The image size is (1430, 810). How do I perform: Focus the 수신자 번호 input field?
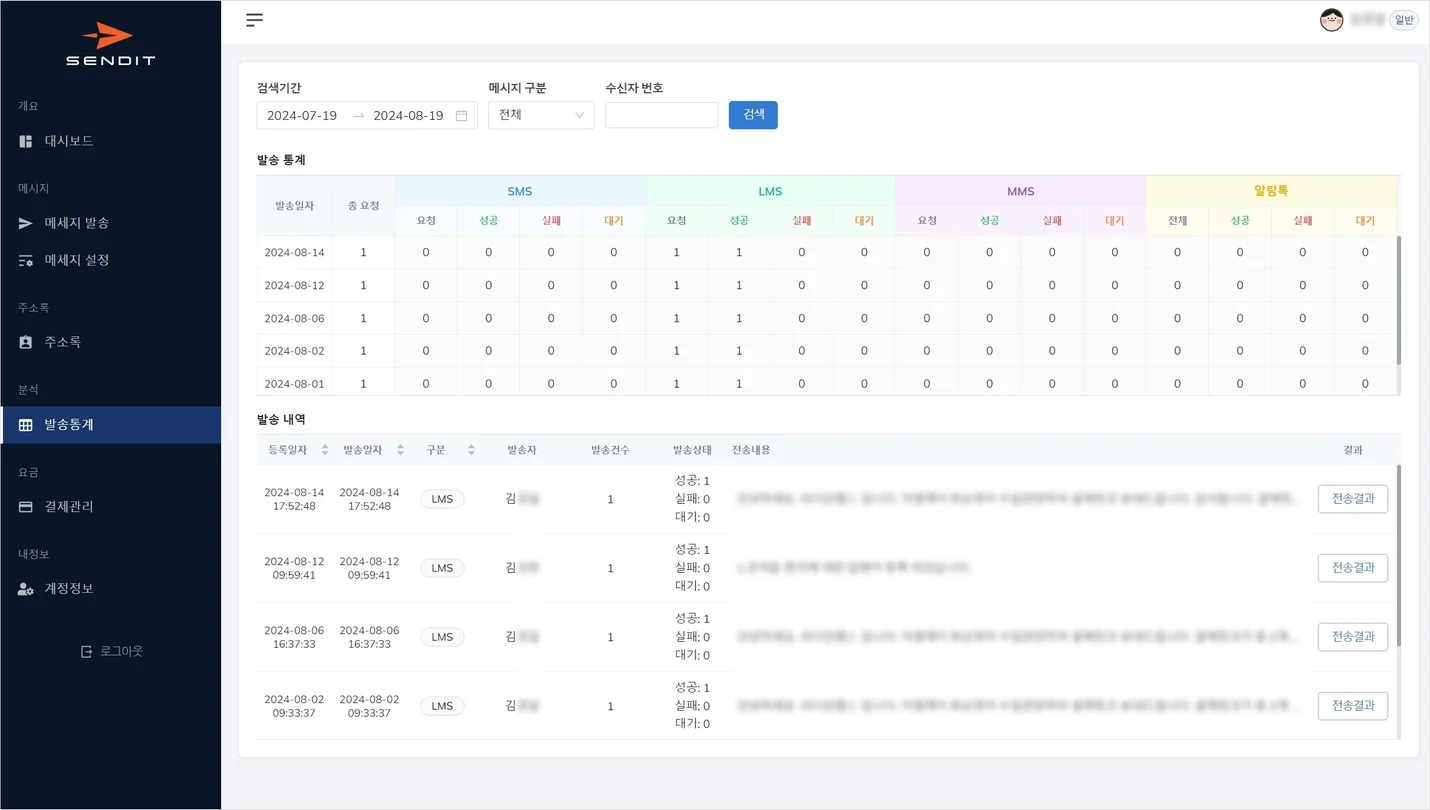[x=661, y=115]
